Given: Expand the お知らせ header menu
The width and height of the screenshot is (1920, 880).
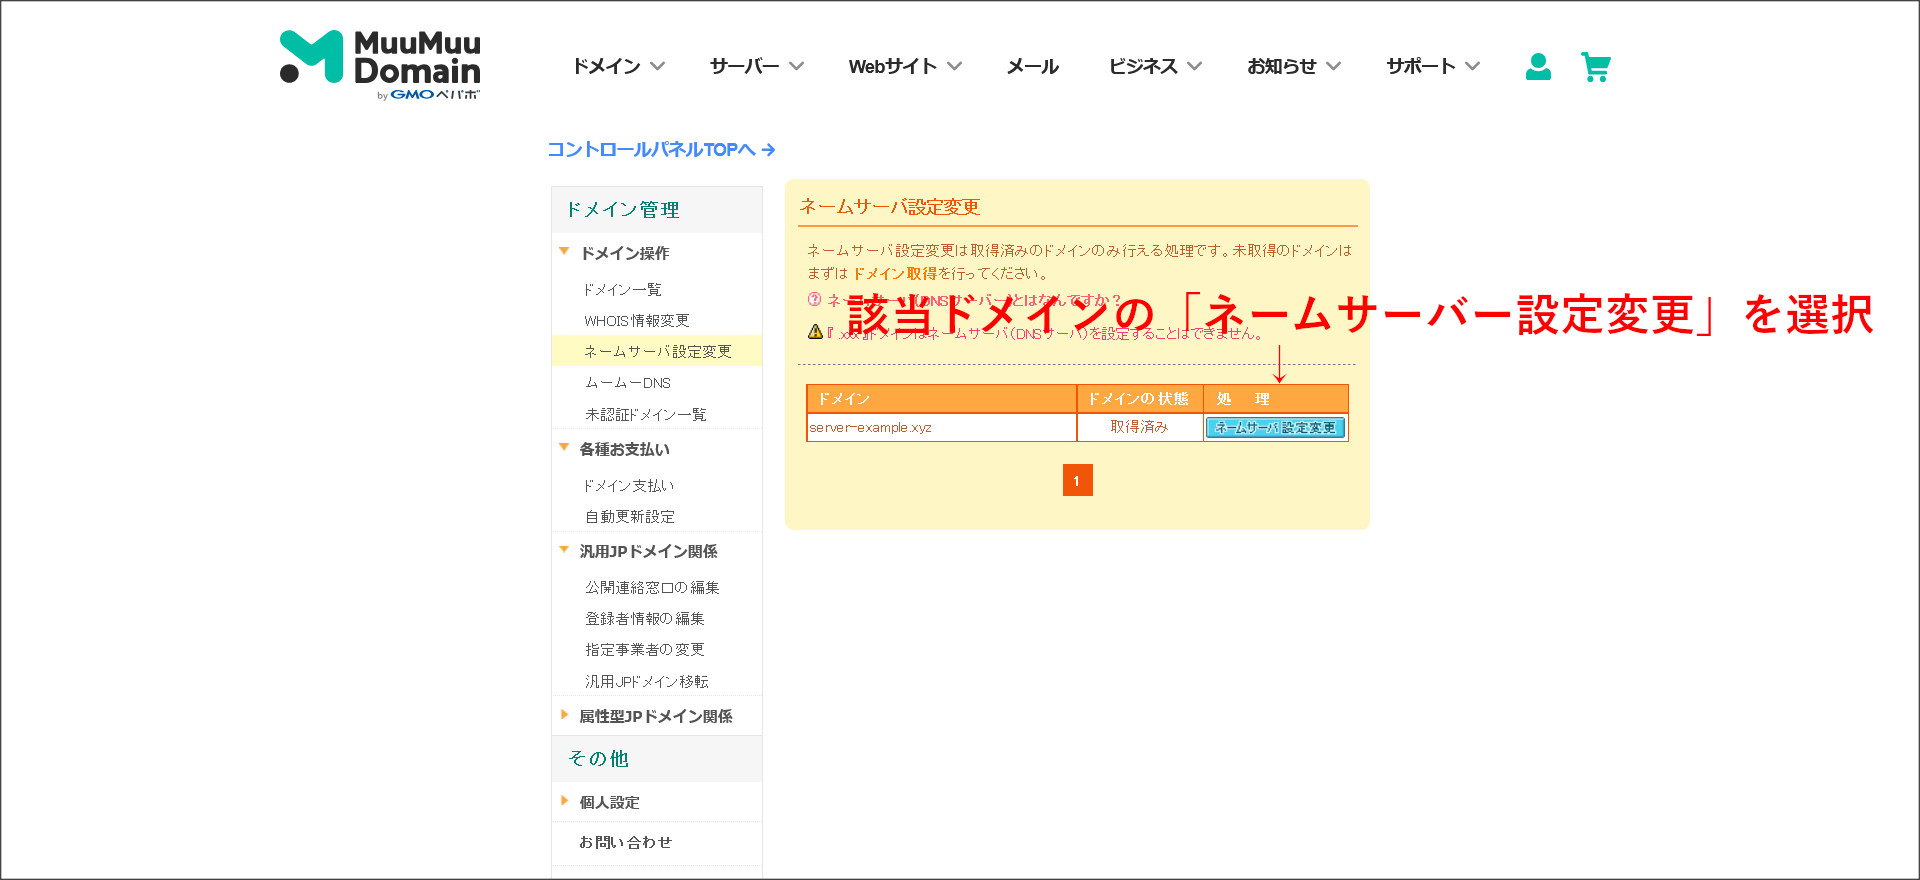Looking at the screenshot, I should [1294, 66].
